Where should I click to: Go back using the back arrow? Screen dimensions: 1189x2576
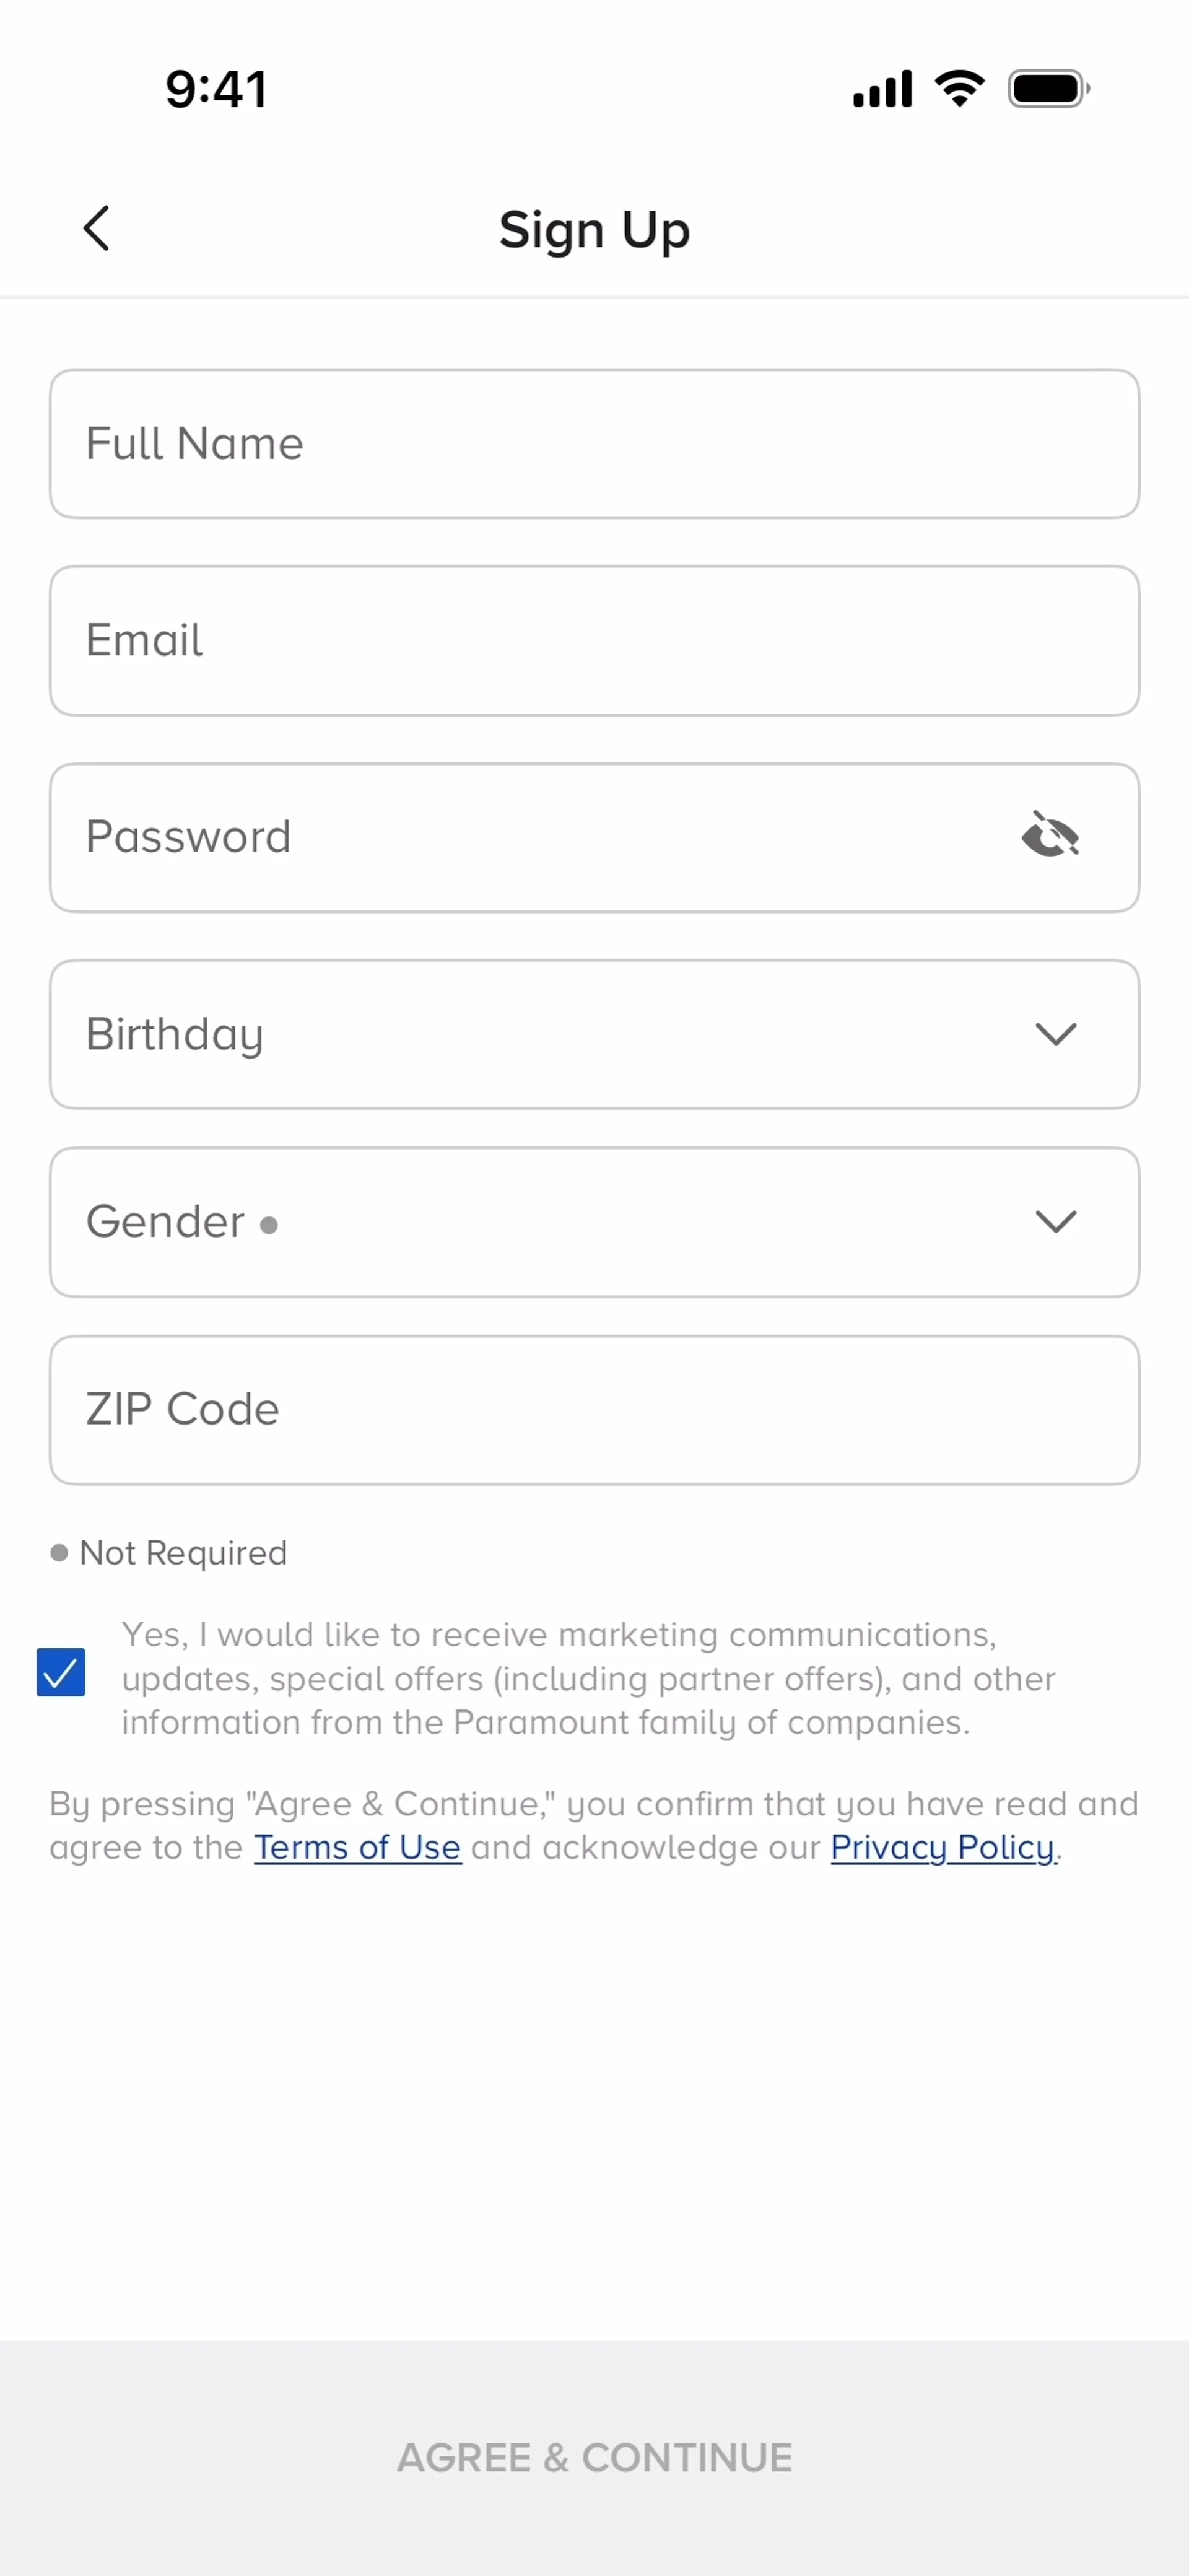tap(96, 229)
